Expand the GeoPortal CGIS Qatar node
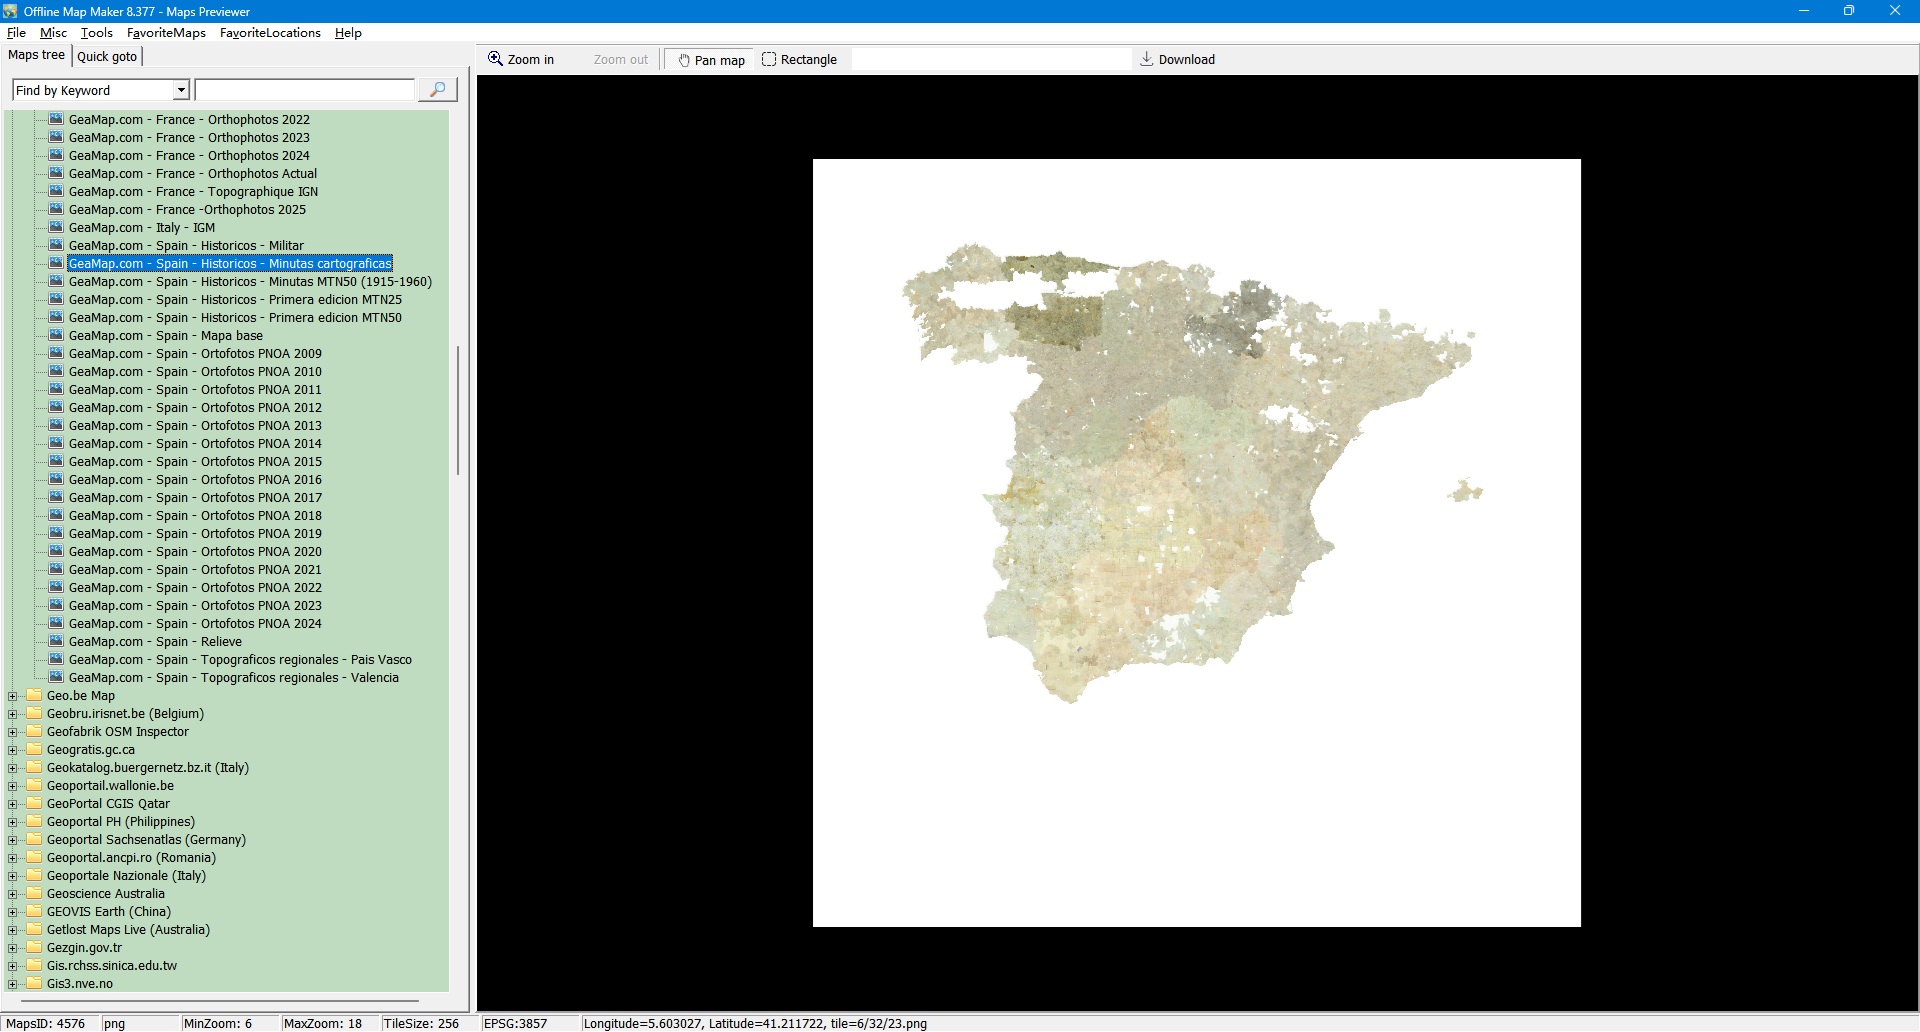The image size is (1920, 1032). coord(13,804)
